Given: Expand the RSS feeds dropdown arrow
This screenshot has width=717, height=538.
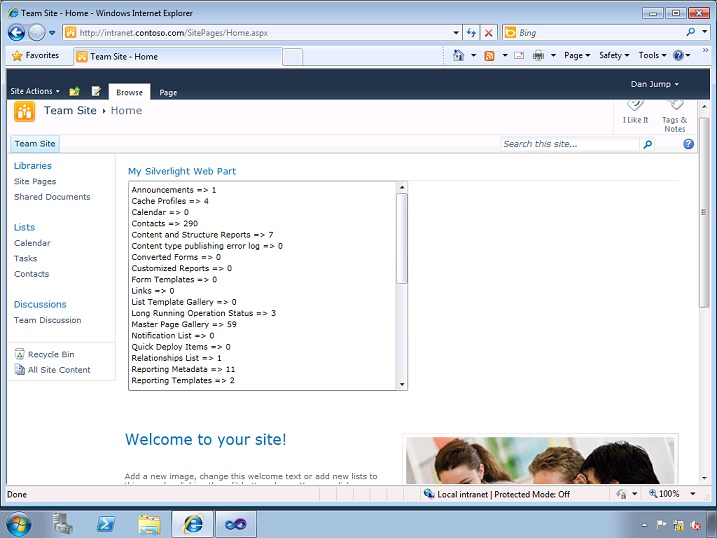Looking at the screenshot, I should pos(505,56).
